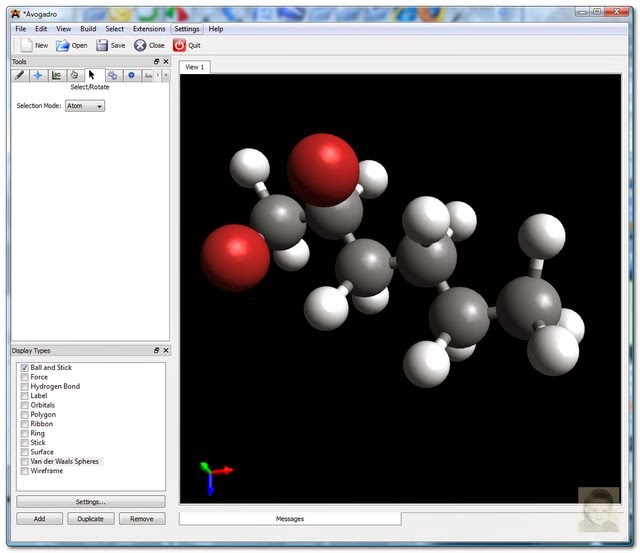Screen dimensions: 640x553
Task: Select the Auto Rotate tool
Action: coord(113,75)
